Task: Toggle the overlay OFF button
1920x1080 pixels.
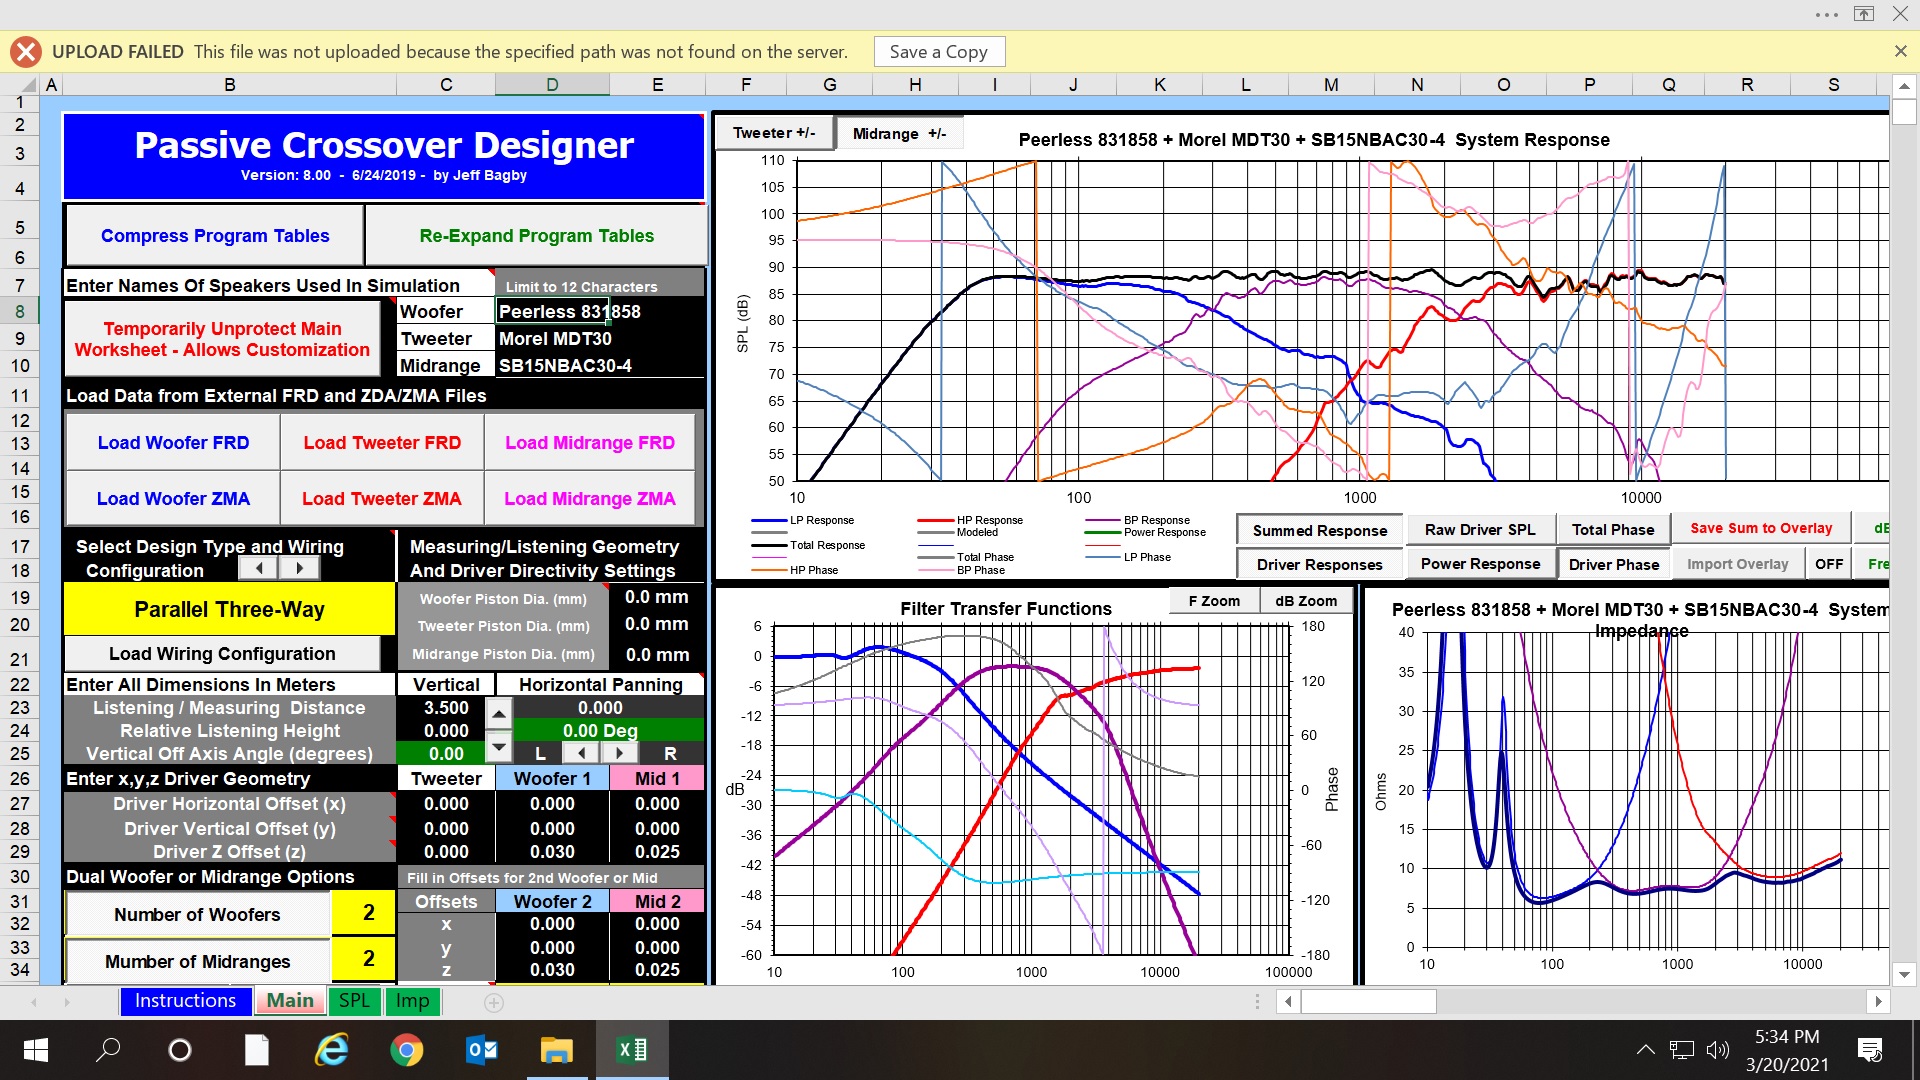Action: click(x=1829, y=565)
